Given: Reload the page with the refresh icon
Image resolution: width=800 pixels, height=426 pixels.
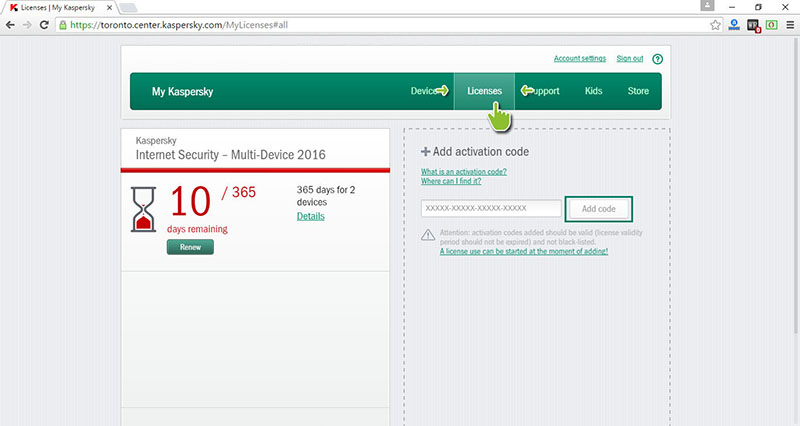Looking at the screenshot, I should tap(44, 25).
